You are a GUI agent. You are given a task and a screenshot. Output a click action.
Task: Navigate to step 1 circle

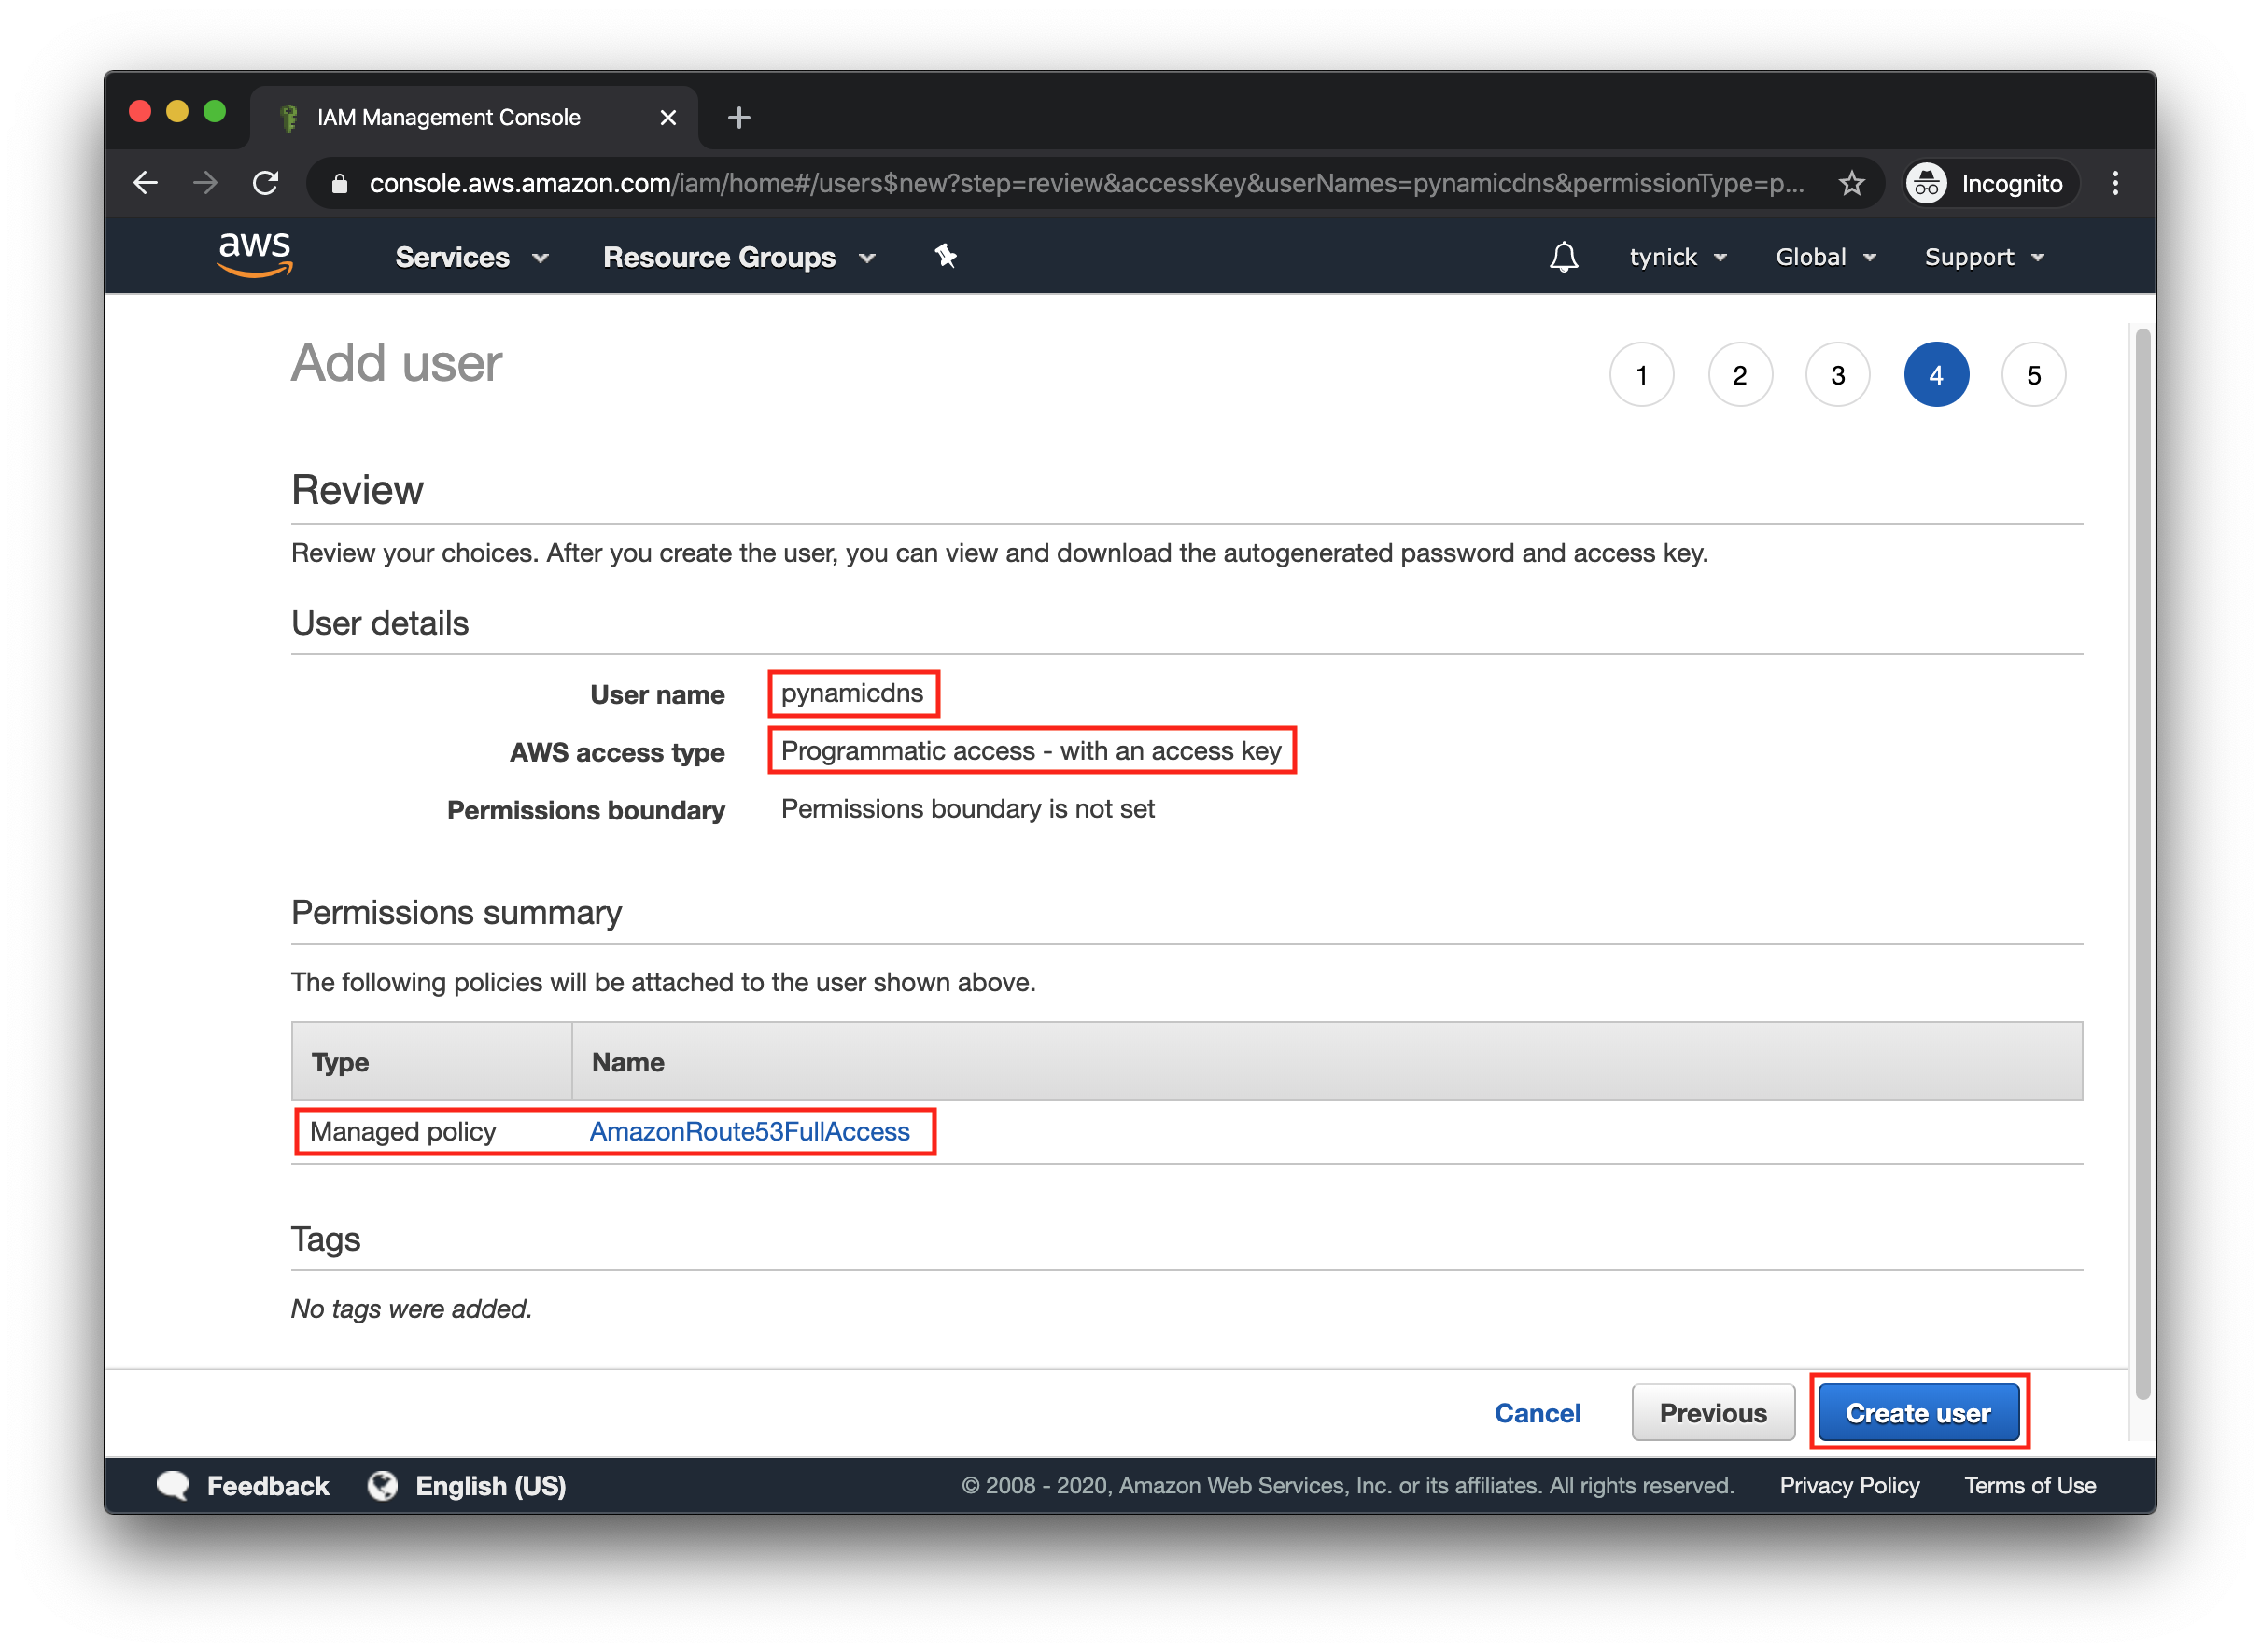(1641, 374)
